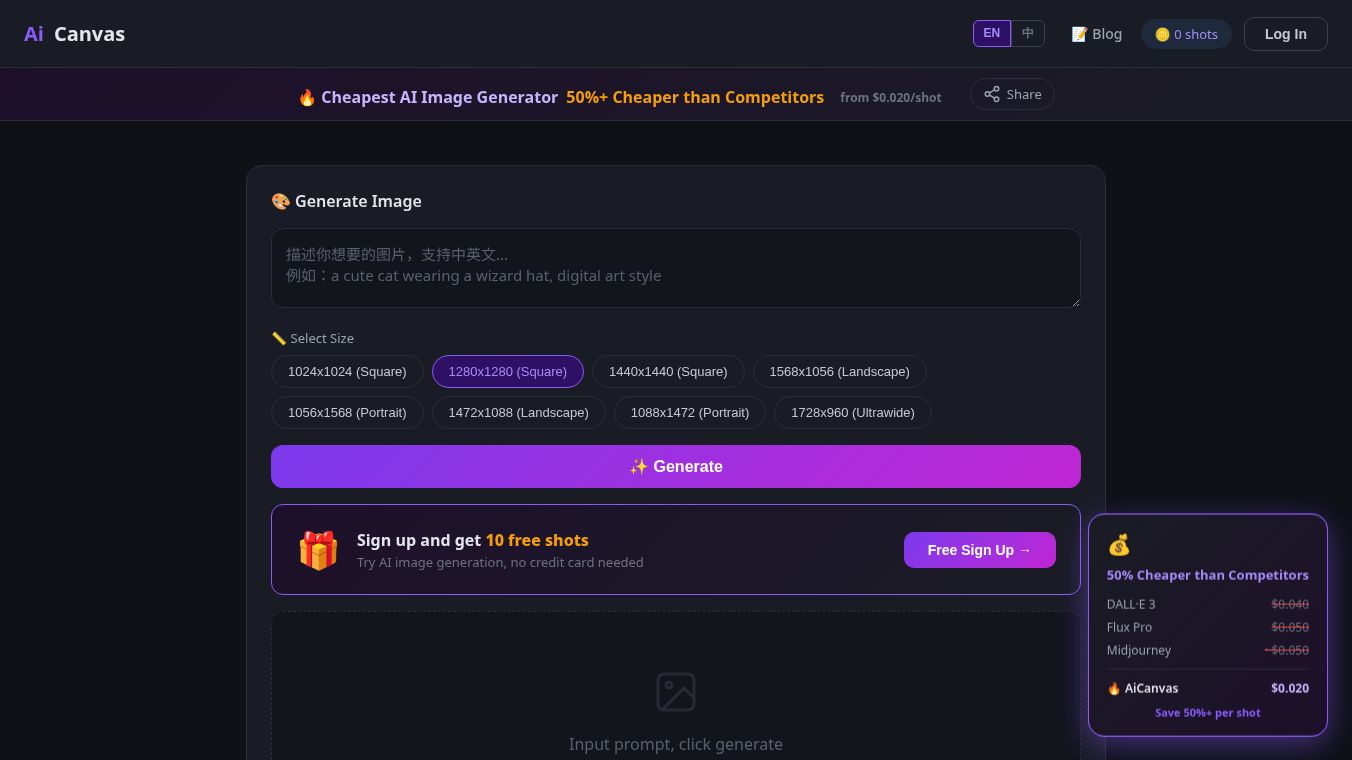Open the Blog page link
The width and height of the screenshot is (1352, 760).
(x=1096, y=34)
